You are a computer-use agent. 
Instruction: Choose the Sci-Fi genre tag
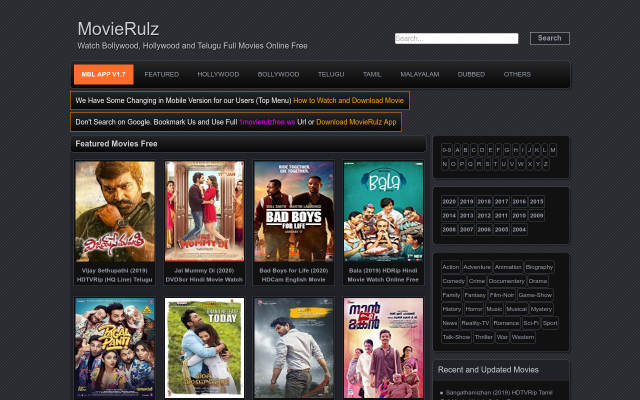tap(531, 323)
